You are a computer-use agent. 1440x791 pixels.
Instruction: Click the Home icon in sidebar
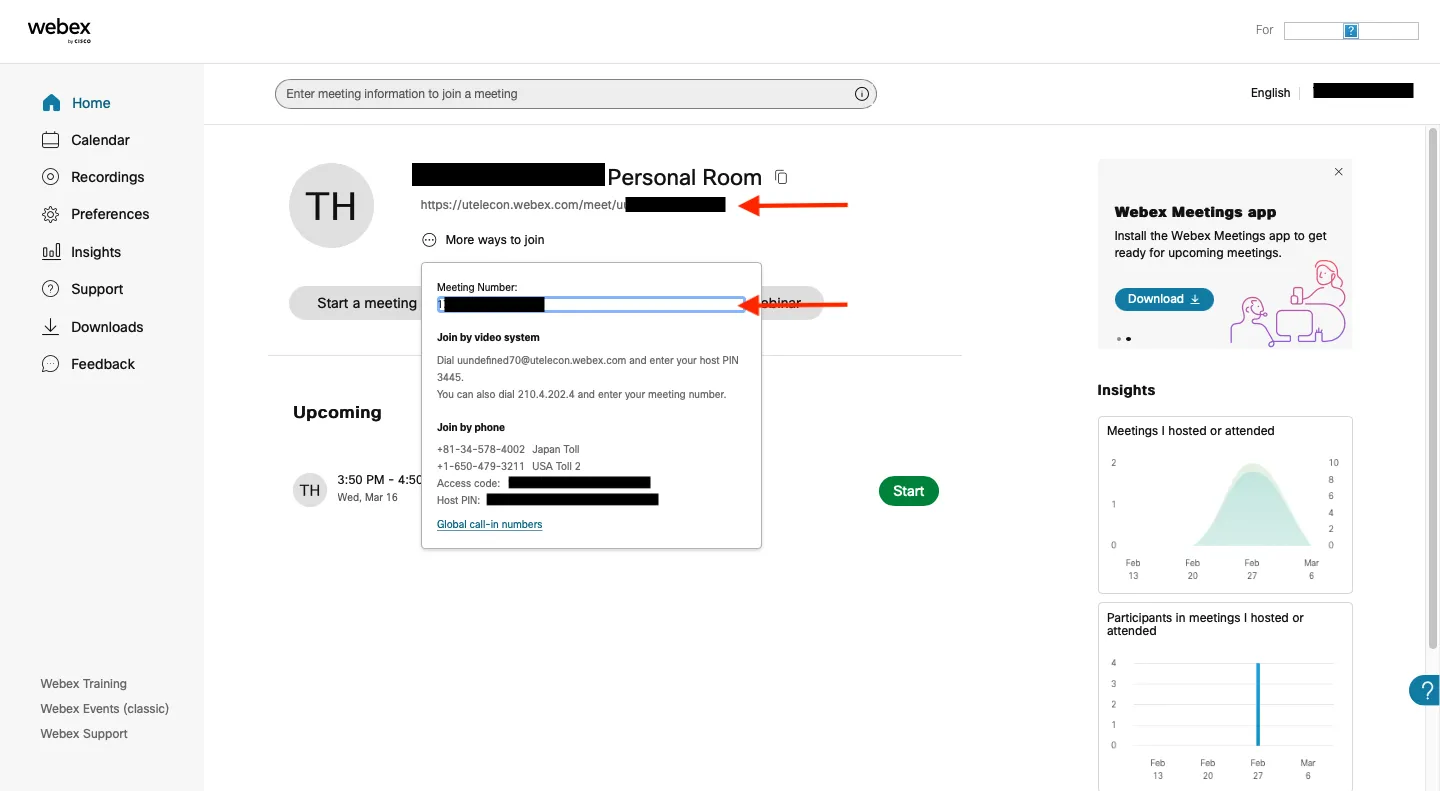click(x=51, y=103)
